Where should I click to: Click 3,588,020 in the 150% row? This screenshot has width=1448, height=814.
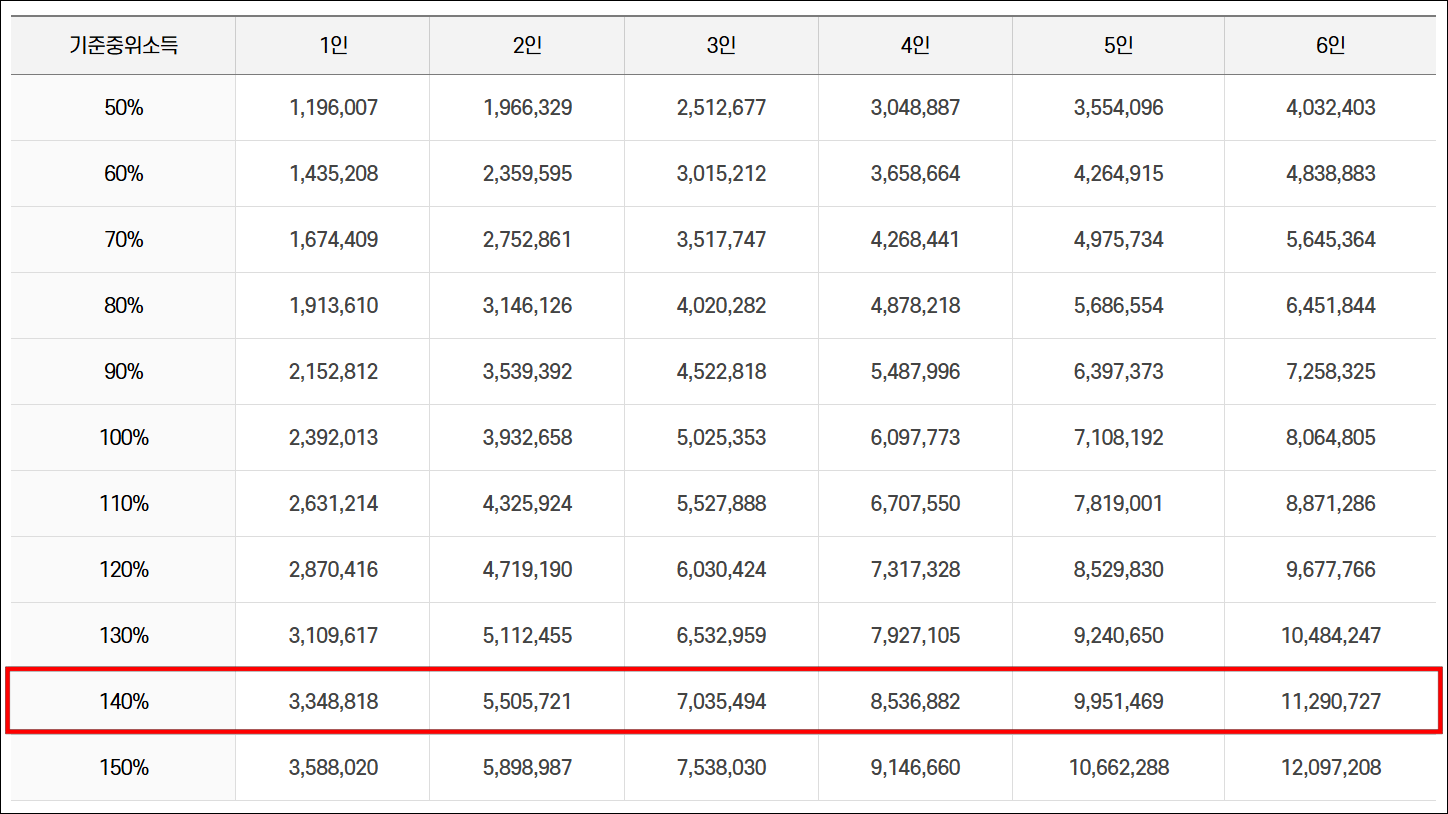[x=334, y=768]
